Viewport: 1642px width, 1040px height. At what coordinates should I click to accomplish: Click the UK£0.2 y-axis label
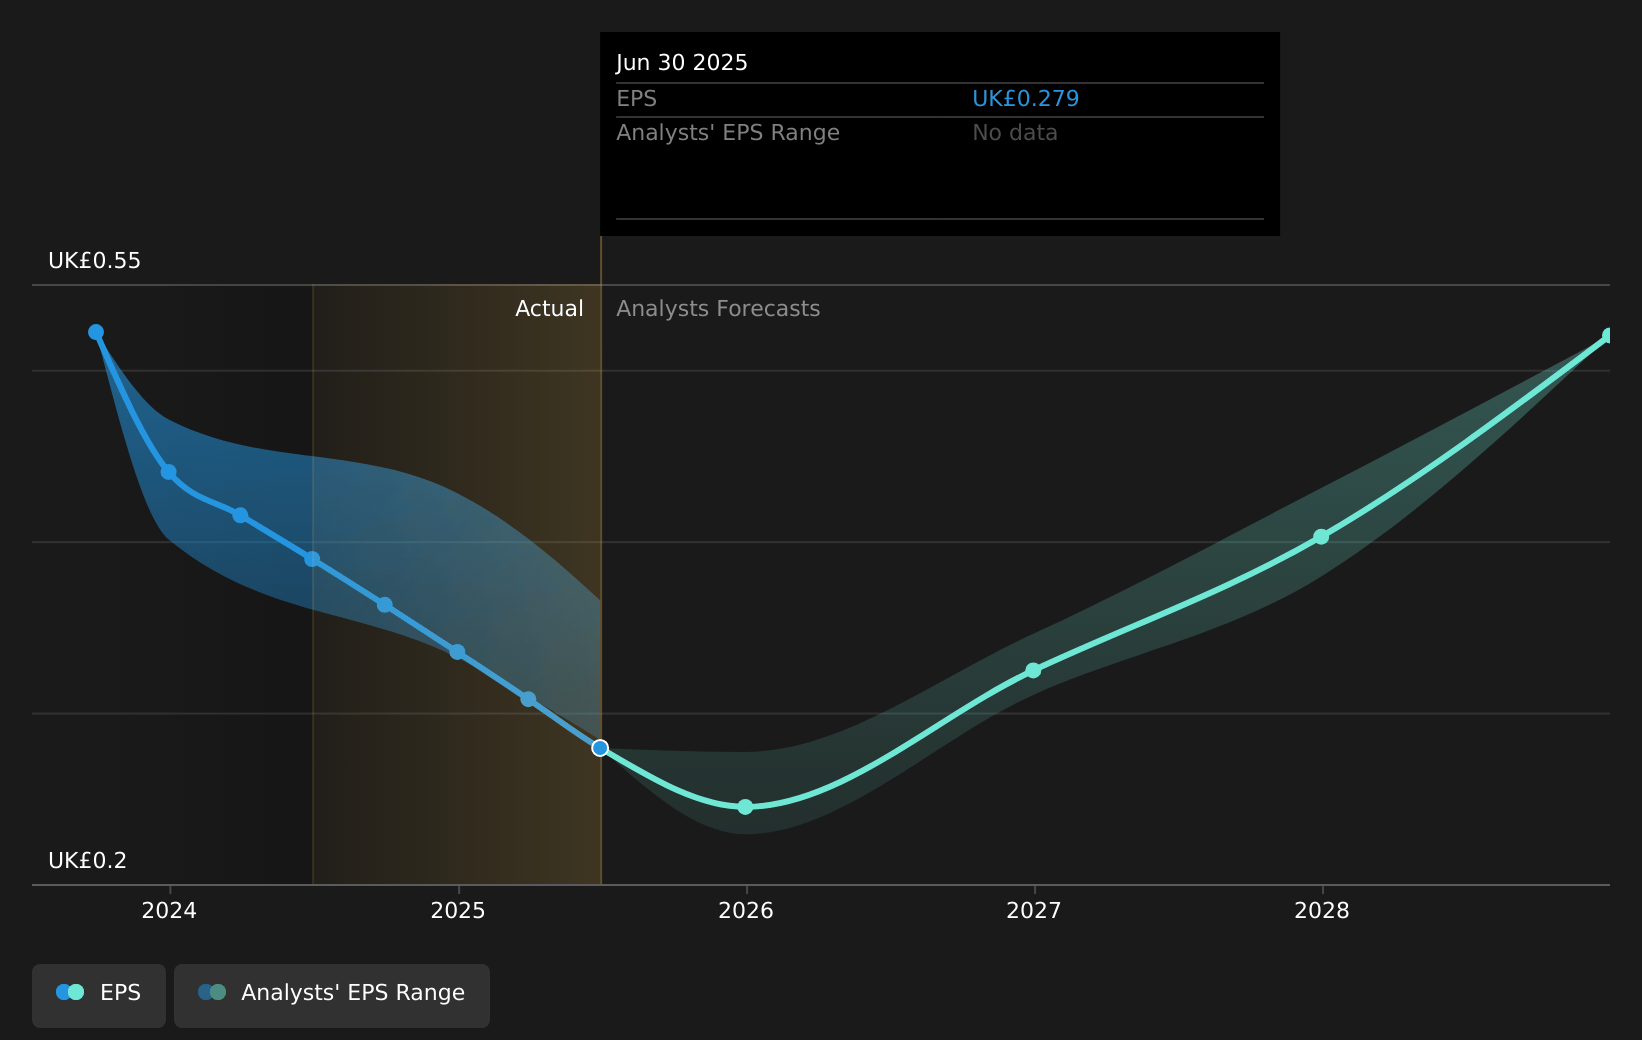88,861
